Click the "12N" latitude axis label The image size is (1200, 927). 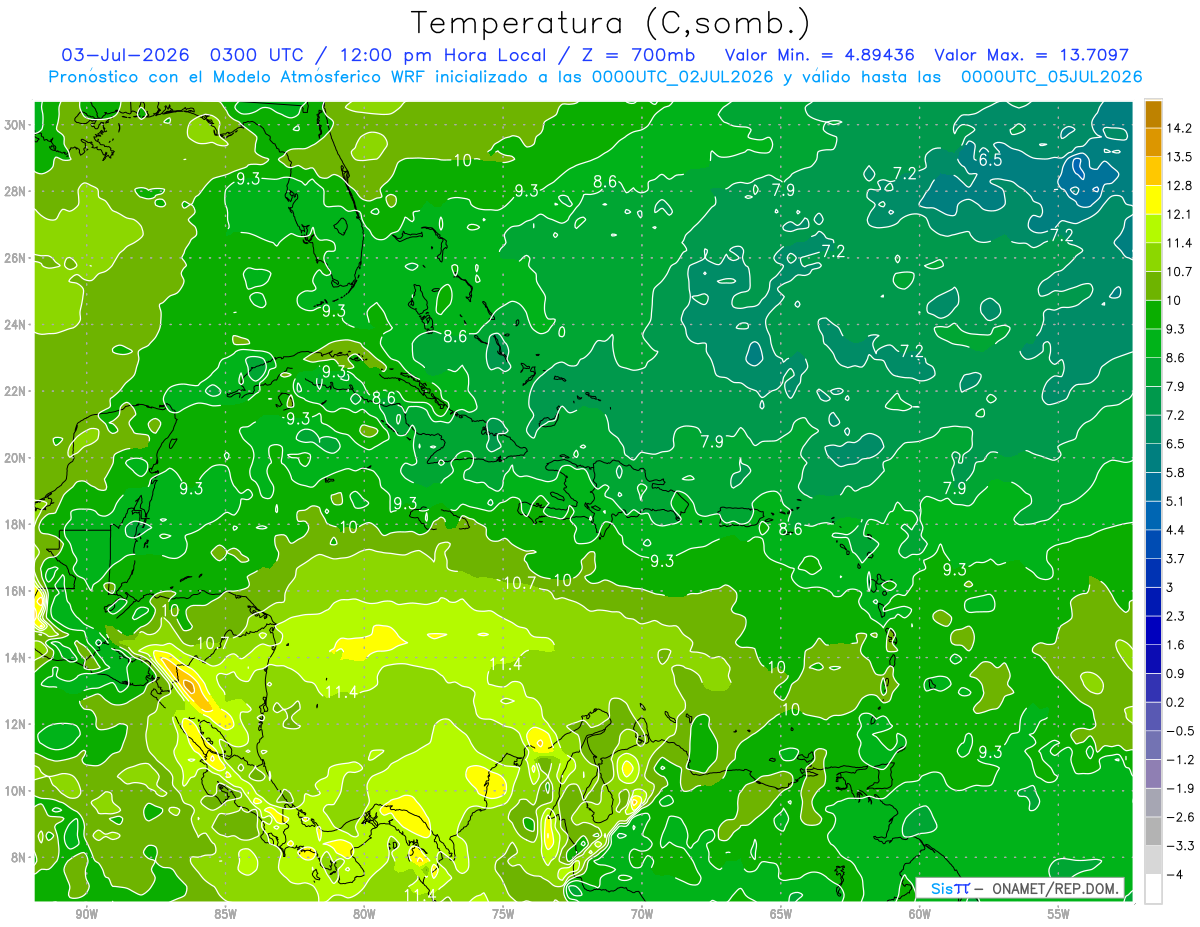(14, 724)
